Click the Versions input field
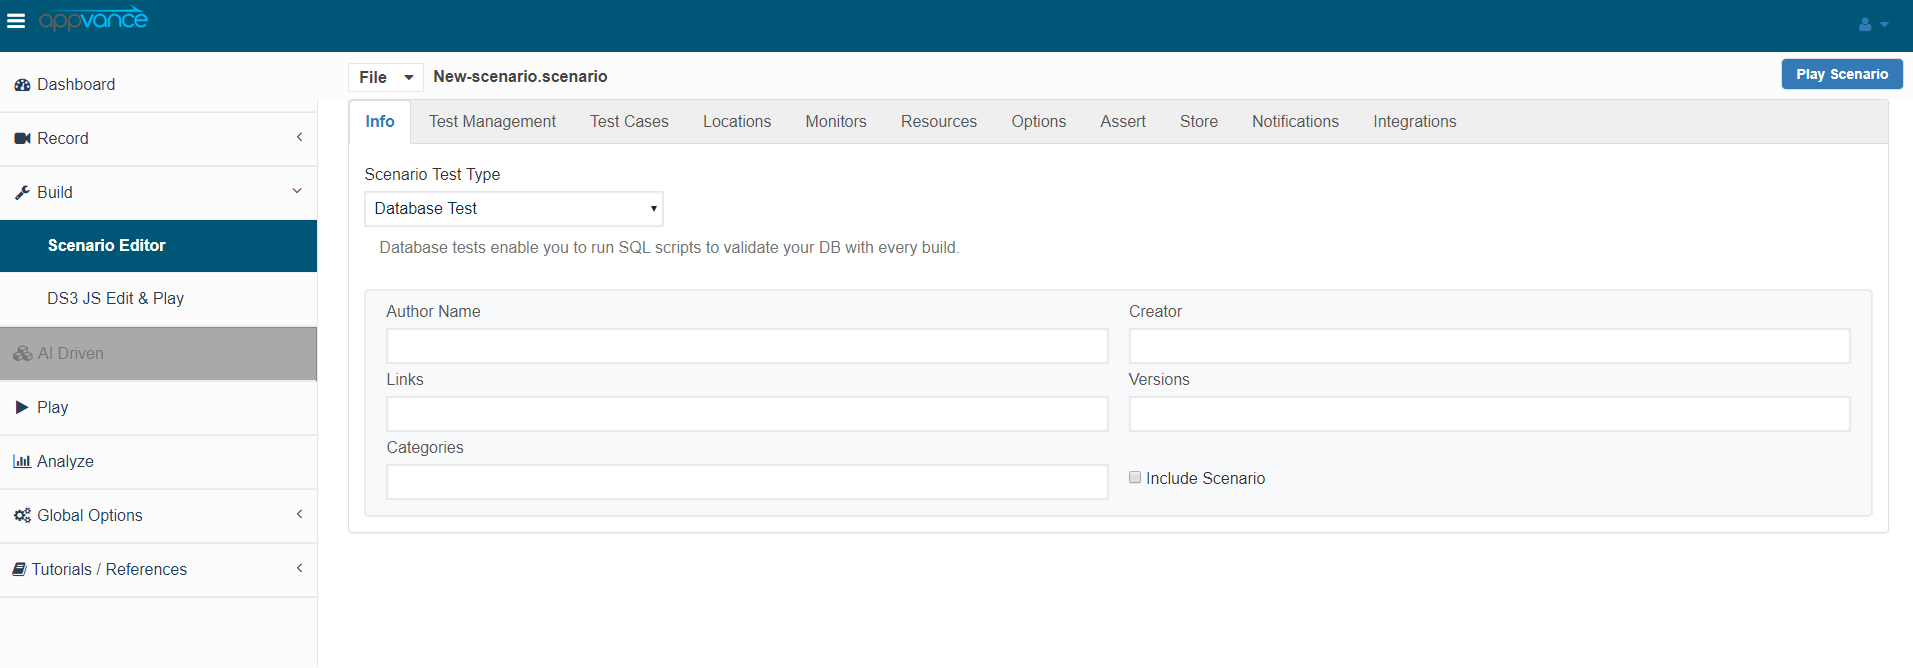 coord(1490,414)
